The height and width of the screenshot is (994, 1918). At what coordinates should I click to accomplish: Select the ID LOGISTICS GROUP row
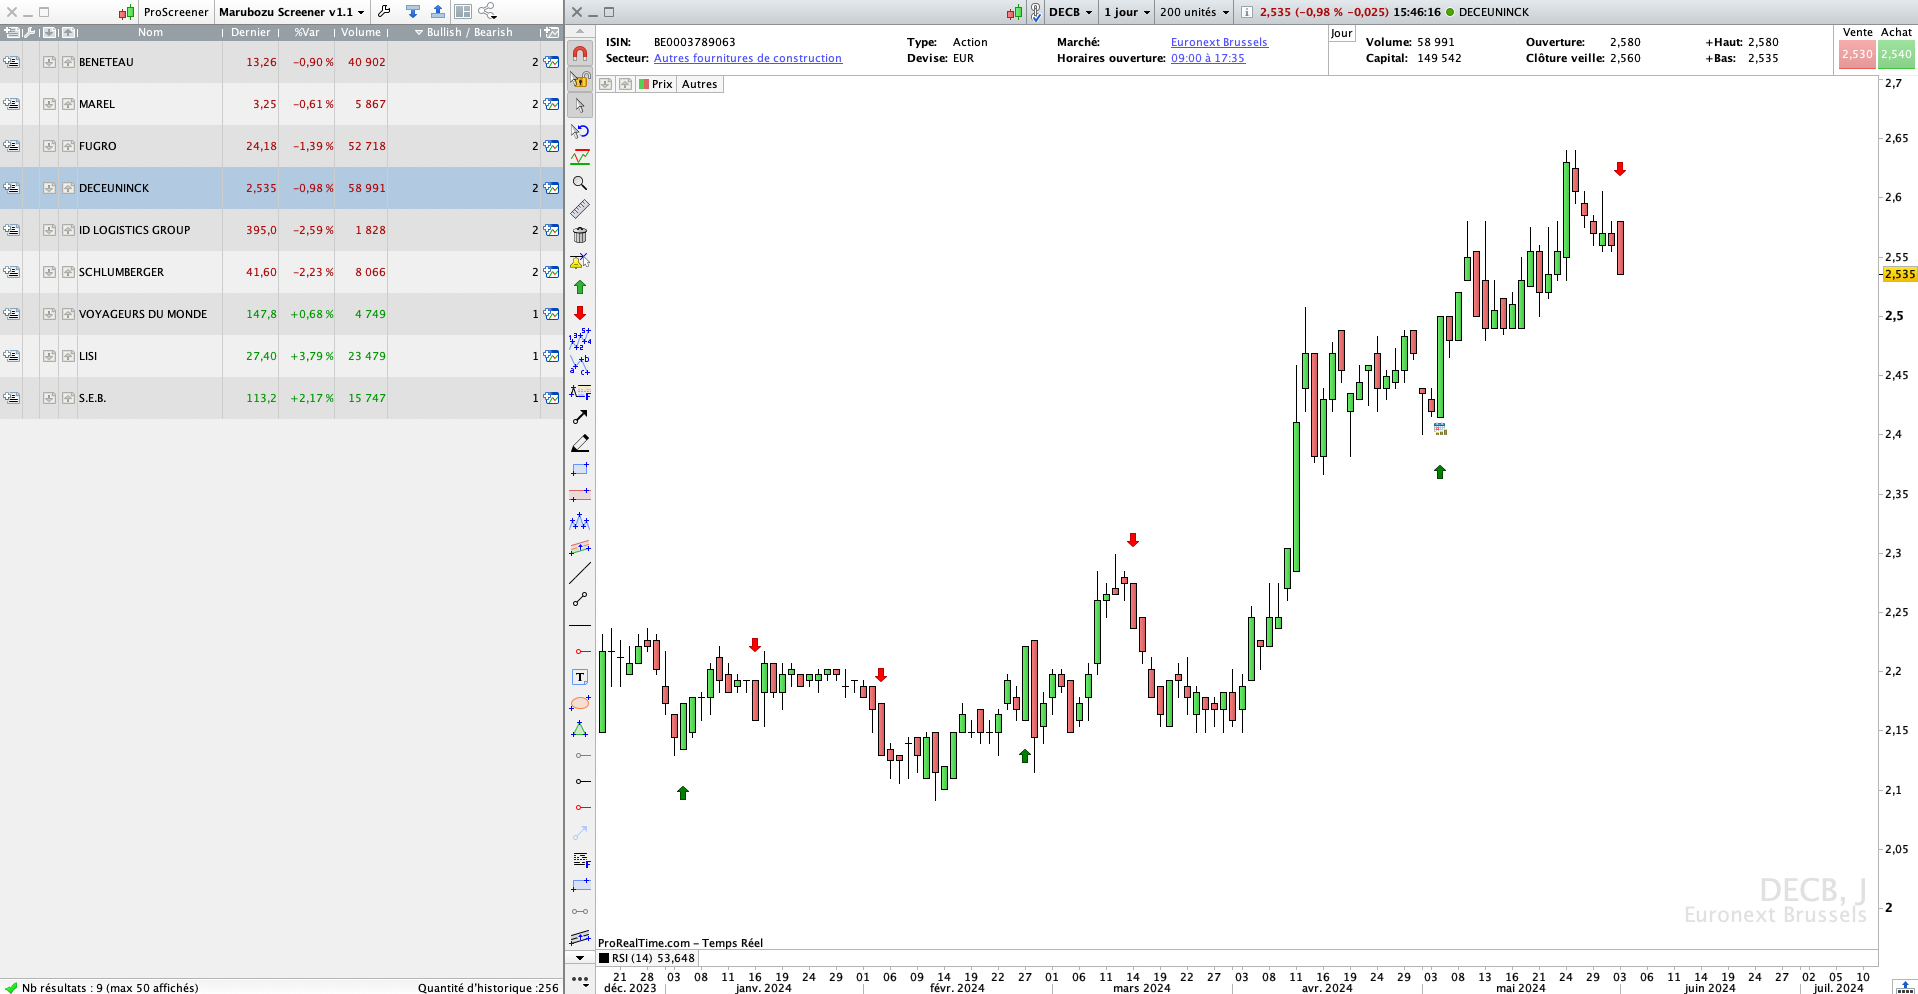coord(281,230)
